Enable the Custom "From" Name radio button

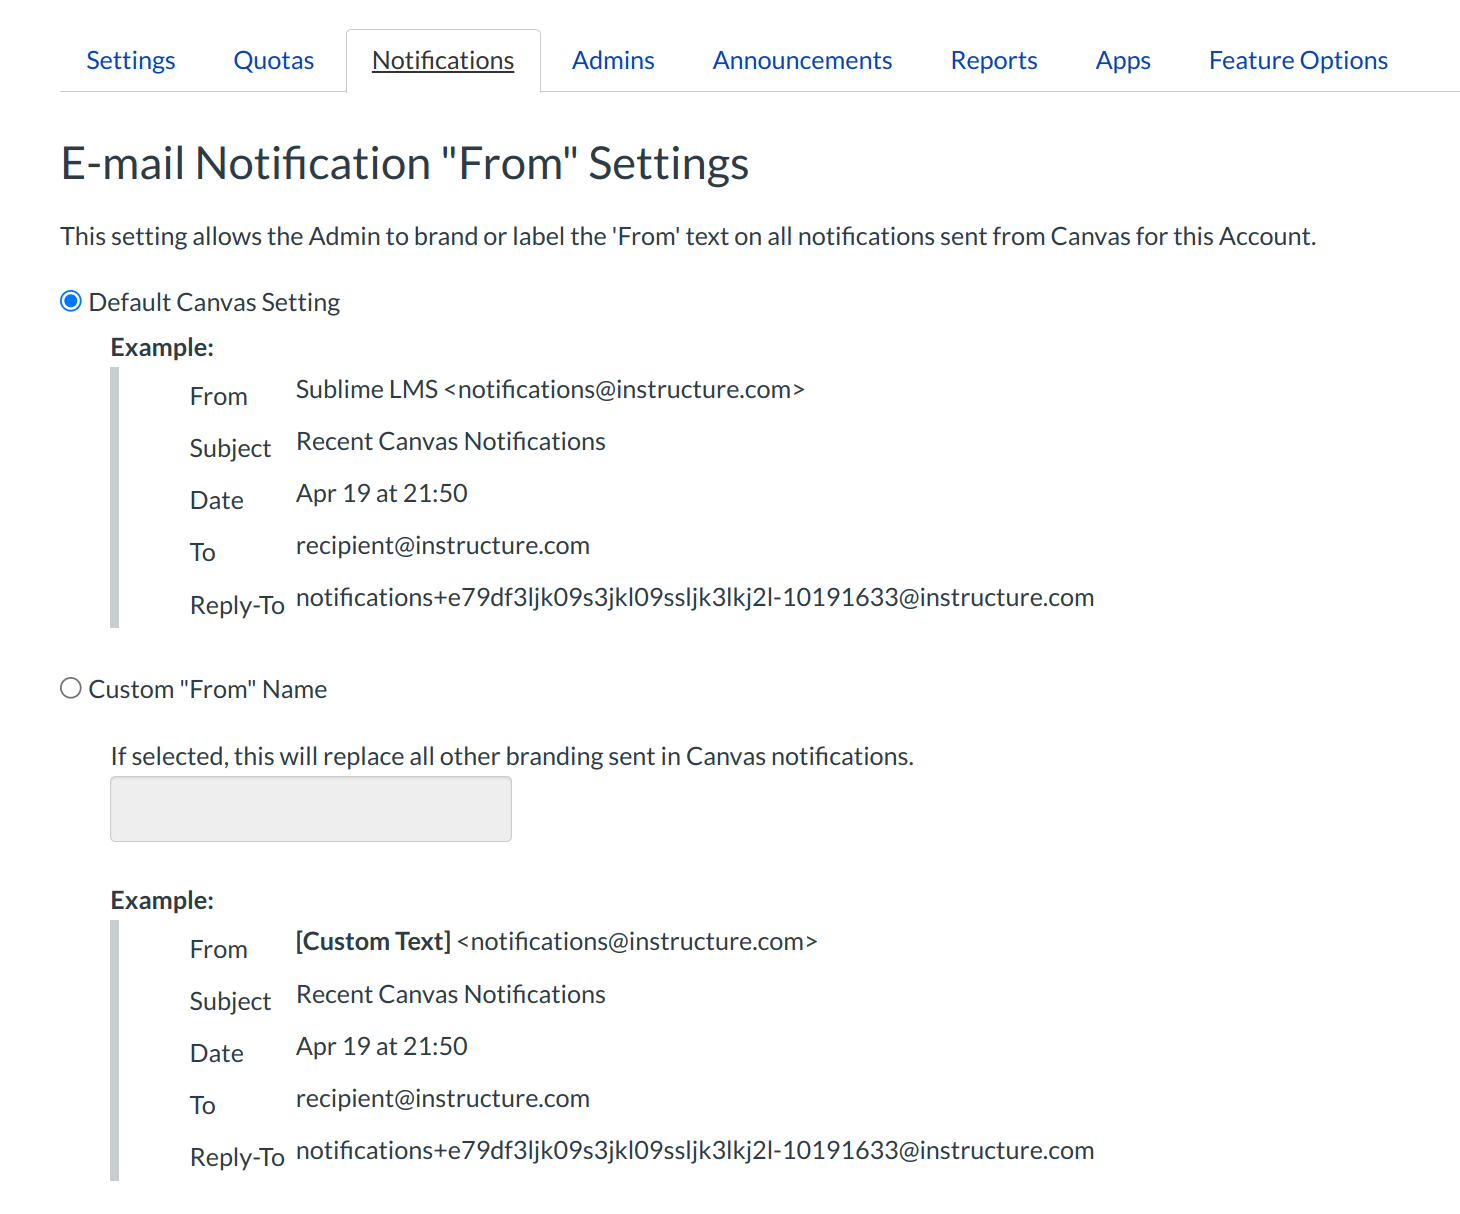[71, 688]
